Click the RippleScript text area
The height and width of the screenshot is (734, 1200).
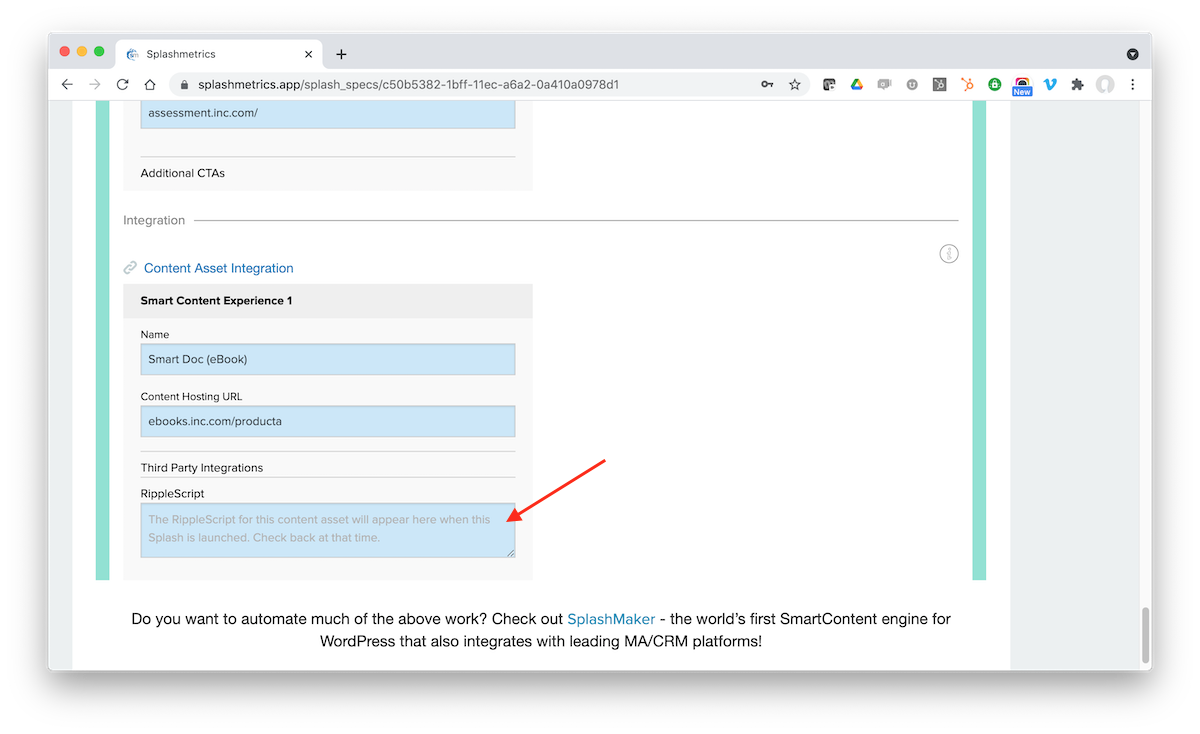(x=328, y=530)
